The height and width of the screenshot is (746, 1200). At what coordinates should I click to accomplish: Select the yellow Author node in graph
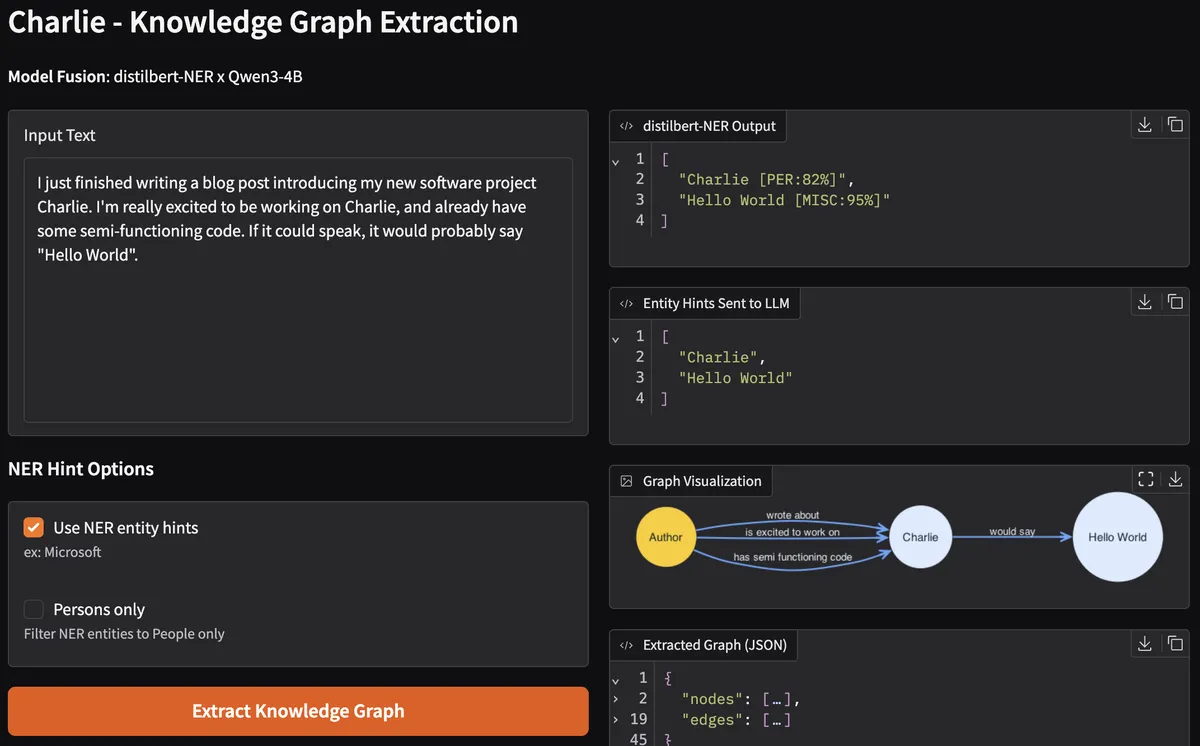(x=665, y=537)
